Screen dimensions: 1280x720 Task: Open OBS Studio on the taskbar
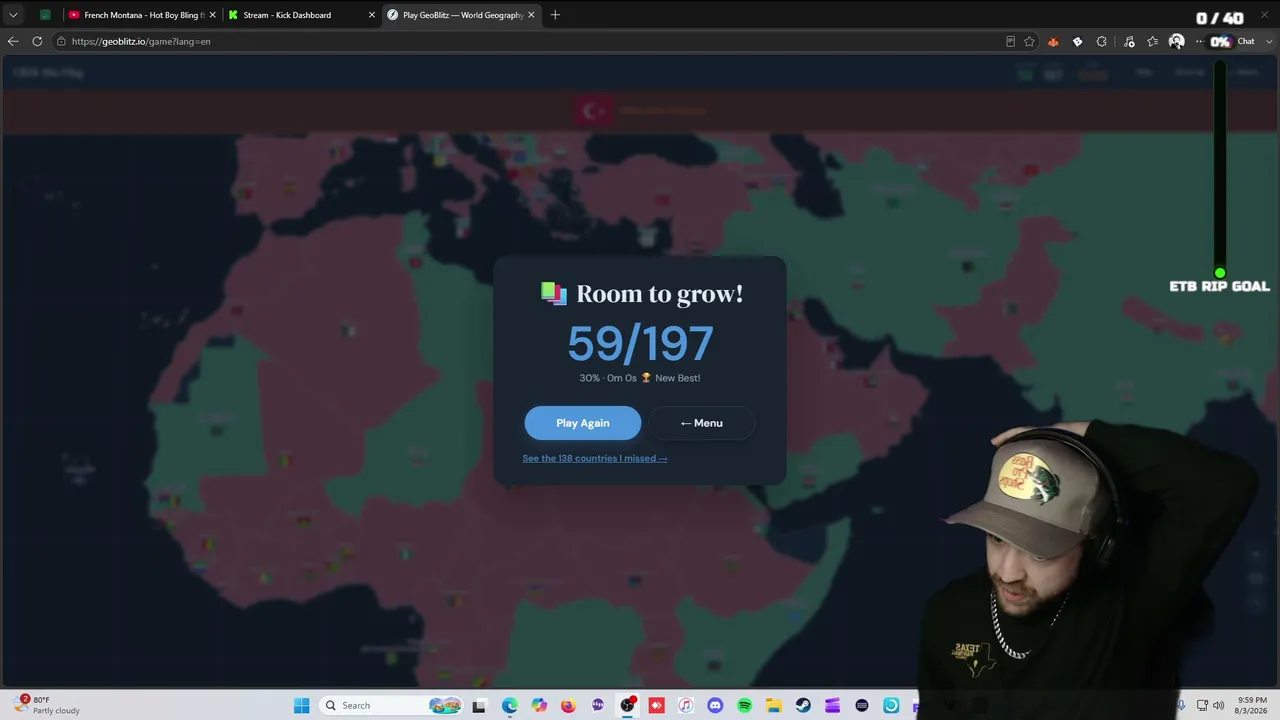[x=627, y=705]
